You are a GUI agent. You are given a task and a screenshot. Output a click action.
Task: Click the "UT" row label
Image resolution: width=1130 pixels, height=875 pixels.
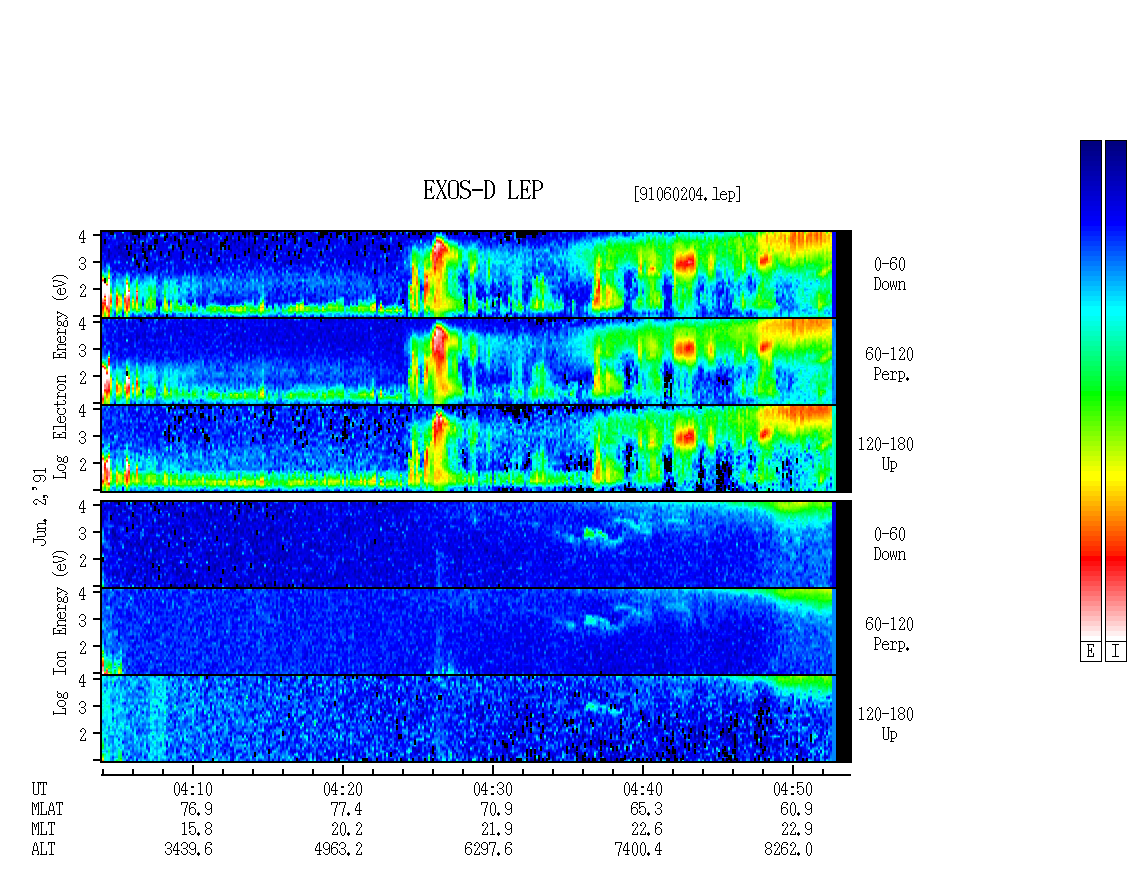point(39,789)
